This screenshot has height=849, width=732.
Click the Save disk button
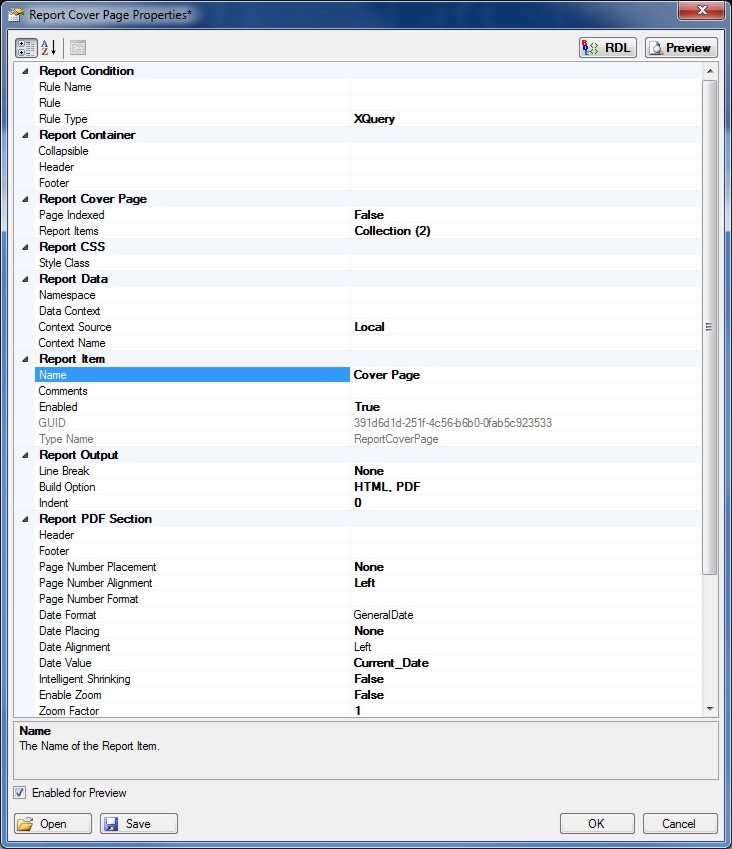tap(139, 823)
